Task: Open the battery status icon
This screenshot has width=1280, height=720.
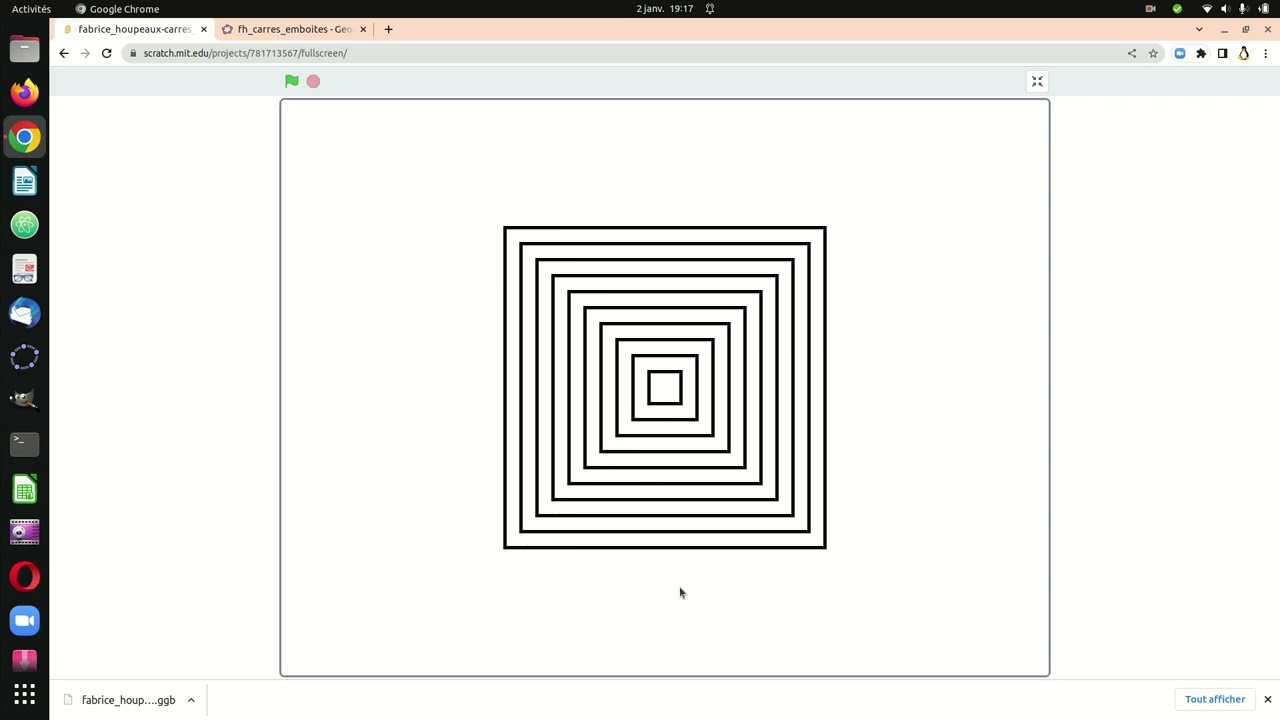Action: tap(1264, 9)
